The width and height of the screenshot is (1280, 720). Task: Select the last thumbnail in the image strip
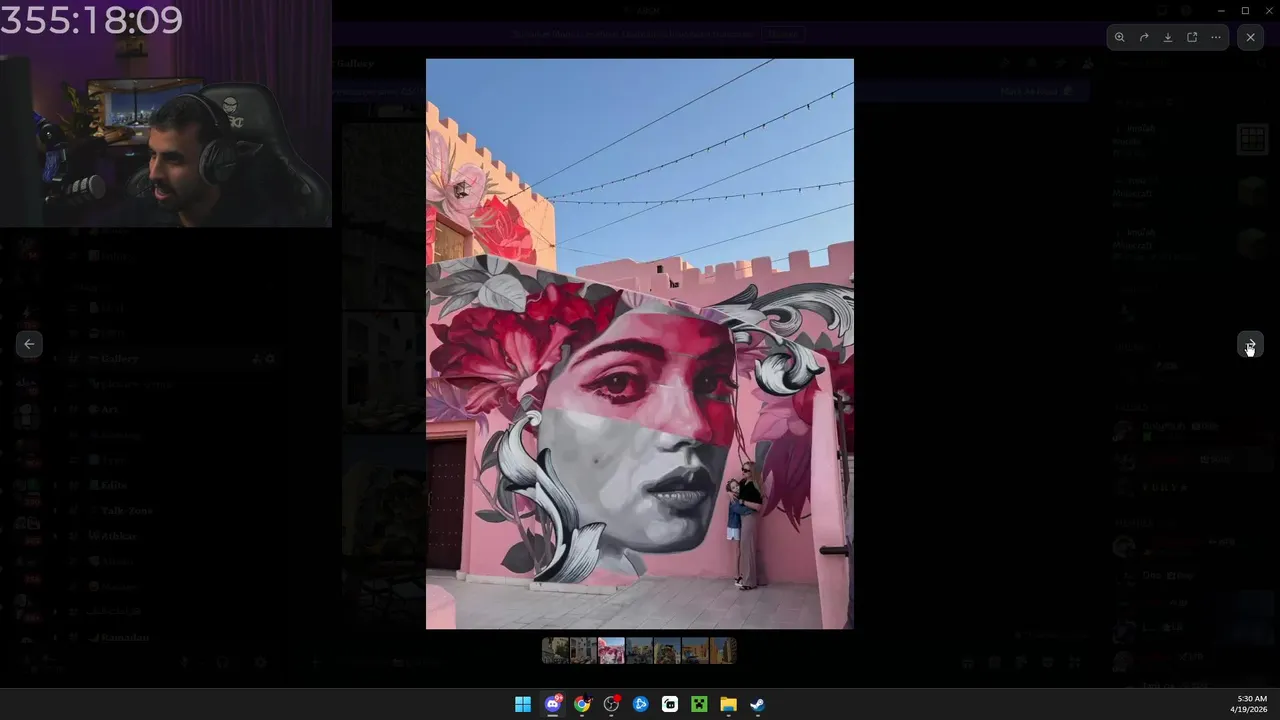pos(723,651)
